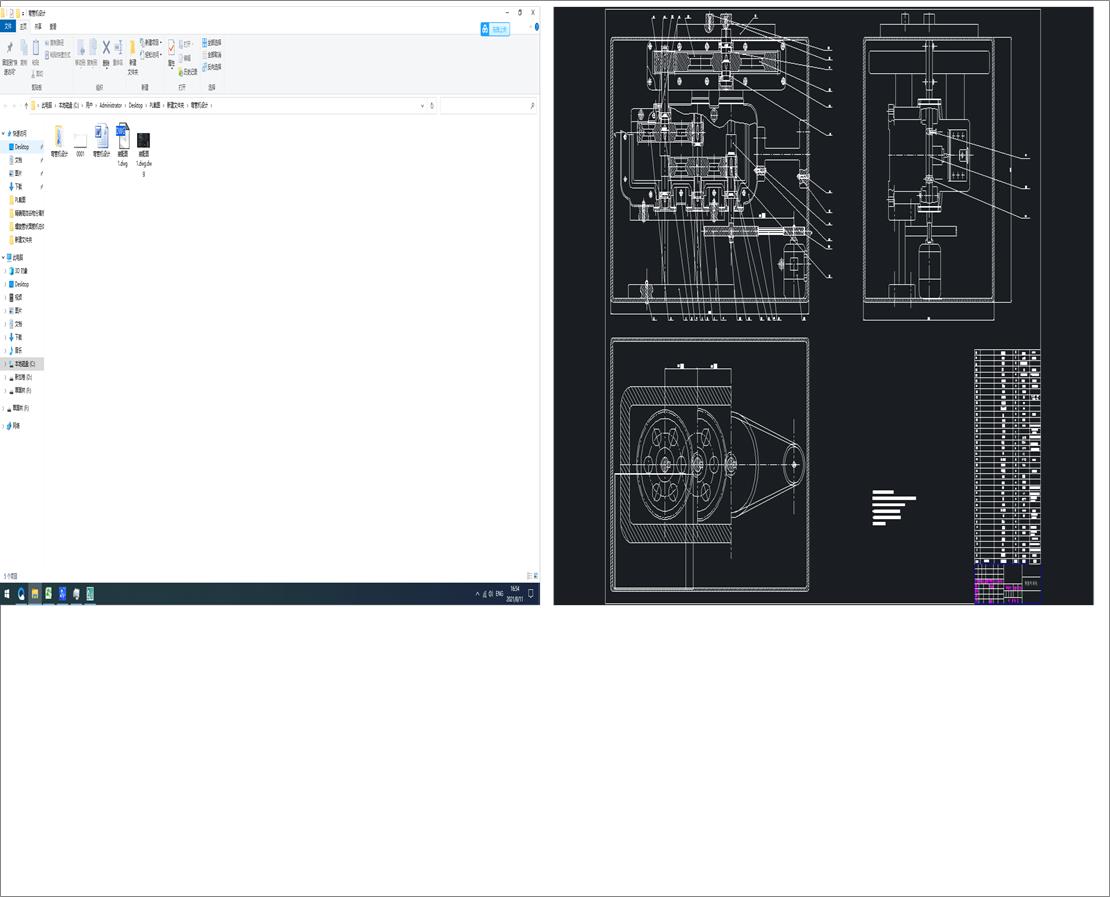Collapse the ribbon using the small caret
The height and width of the screenshot is (897, 1110).
530,27
